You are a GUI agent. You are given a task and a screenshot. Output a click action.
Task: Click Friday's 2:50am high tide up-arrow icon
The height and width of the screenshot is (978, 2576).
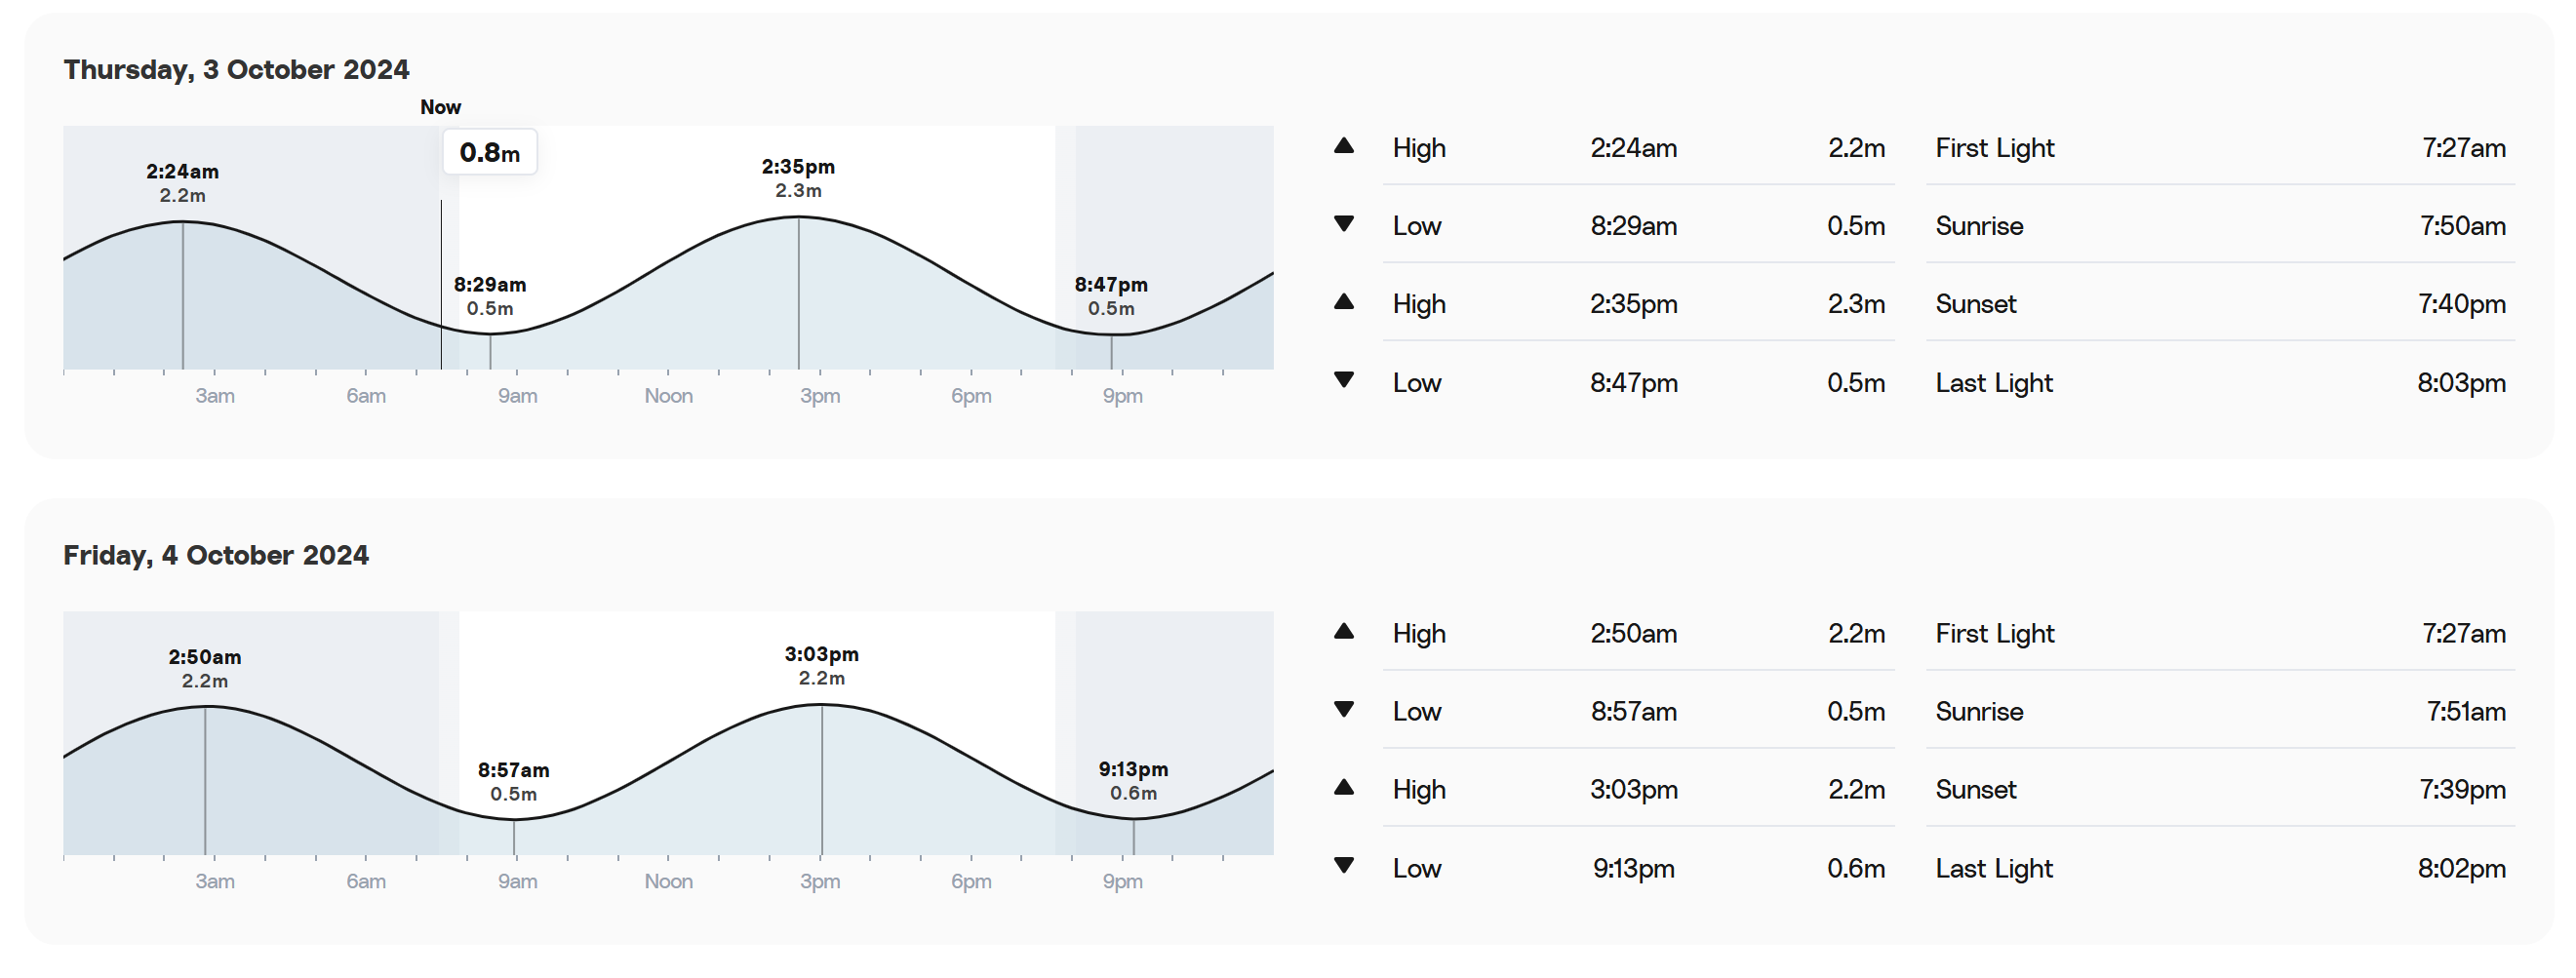point(1344,632)
